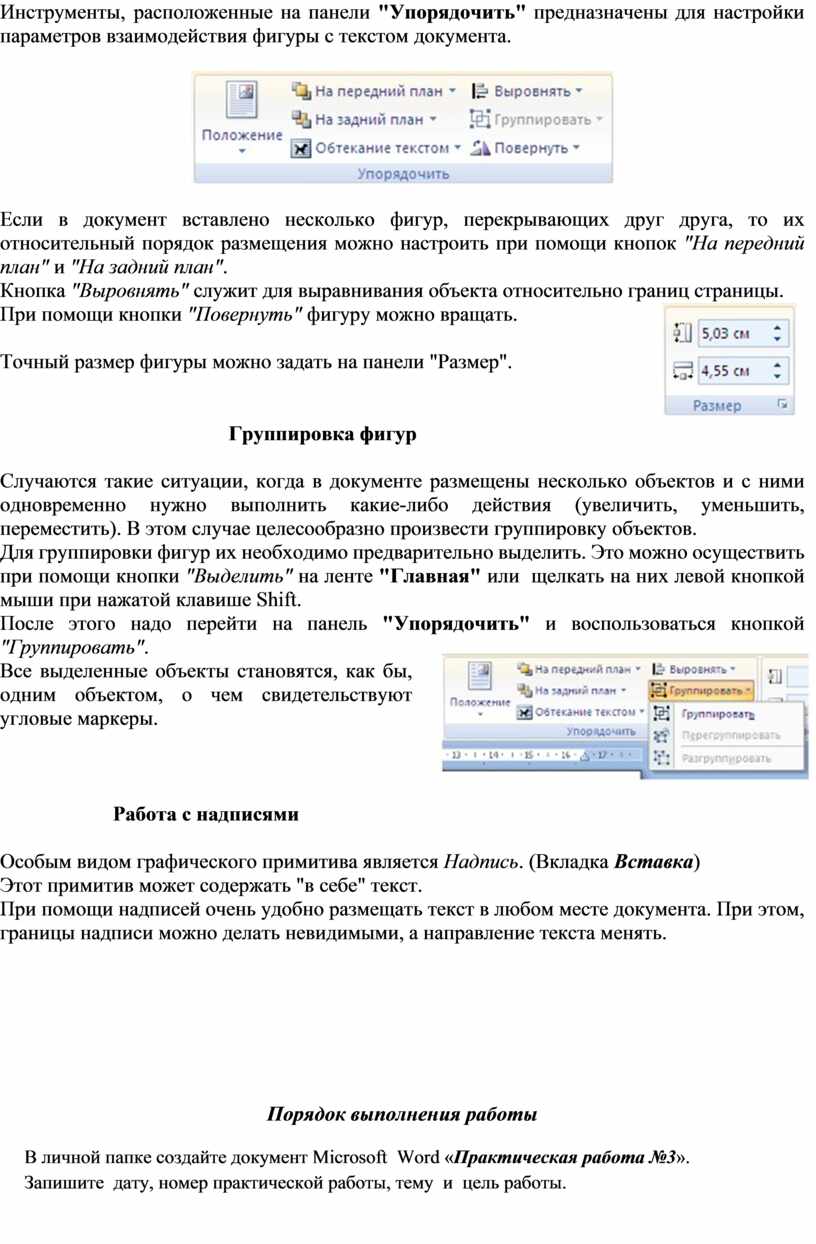Click the bold italic word Вставка
The width and height of the screenshot is (816, 1244).
click(x=655, y=861)
